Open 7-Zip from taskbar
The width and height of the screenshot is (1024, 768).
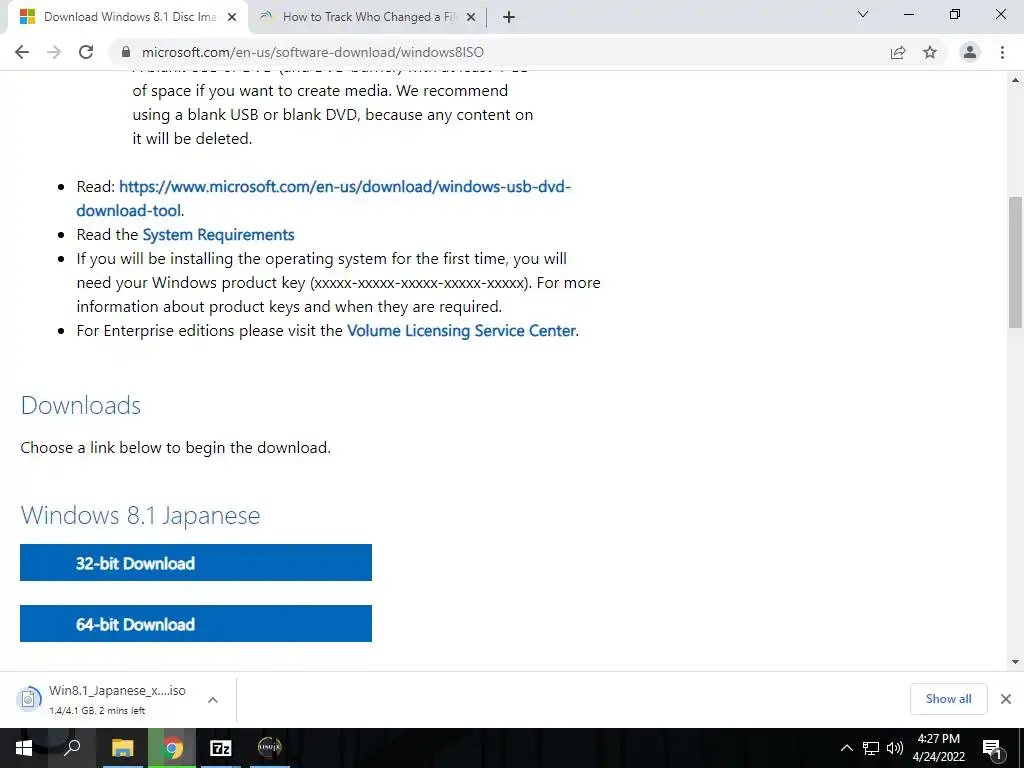(x=221, y=748)
